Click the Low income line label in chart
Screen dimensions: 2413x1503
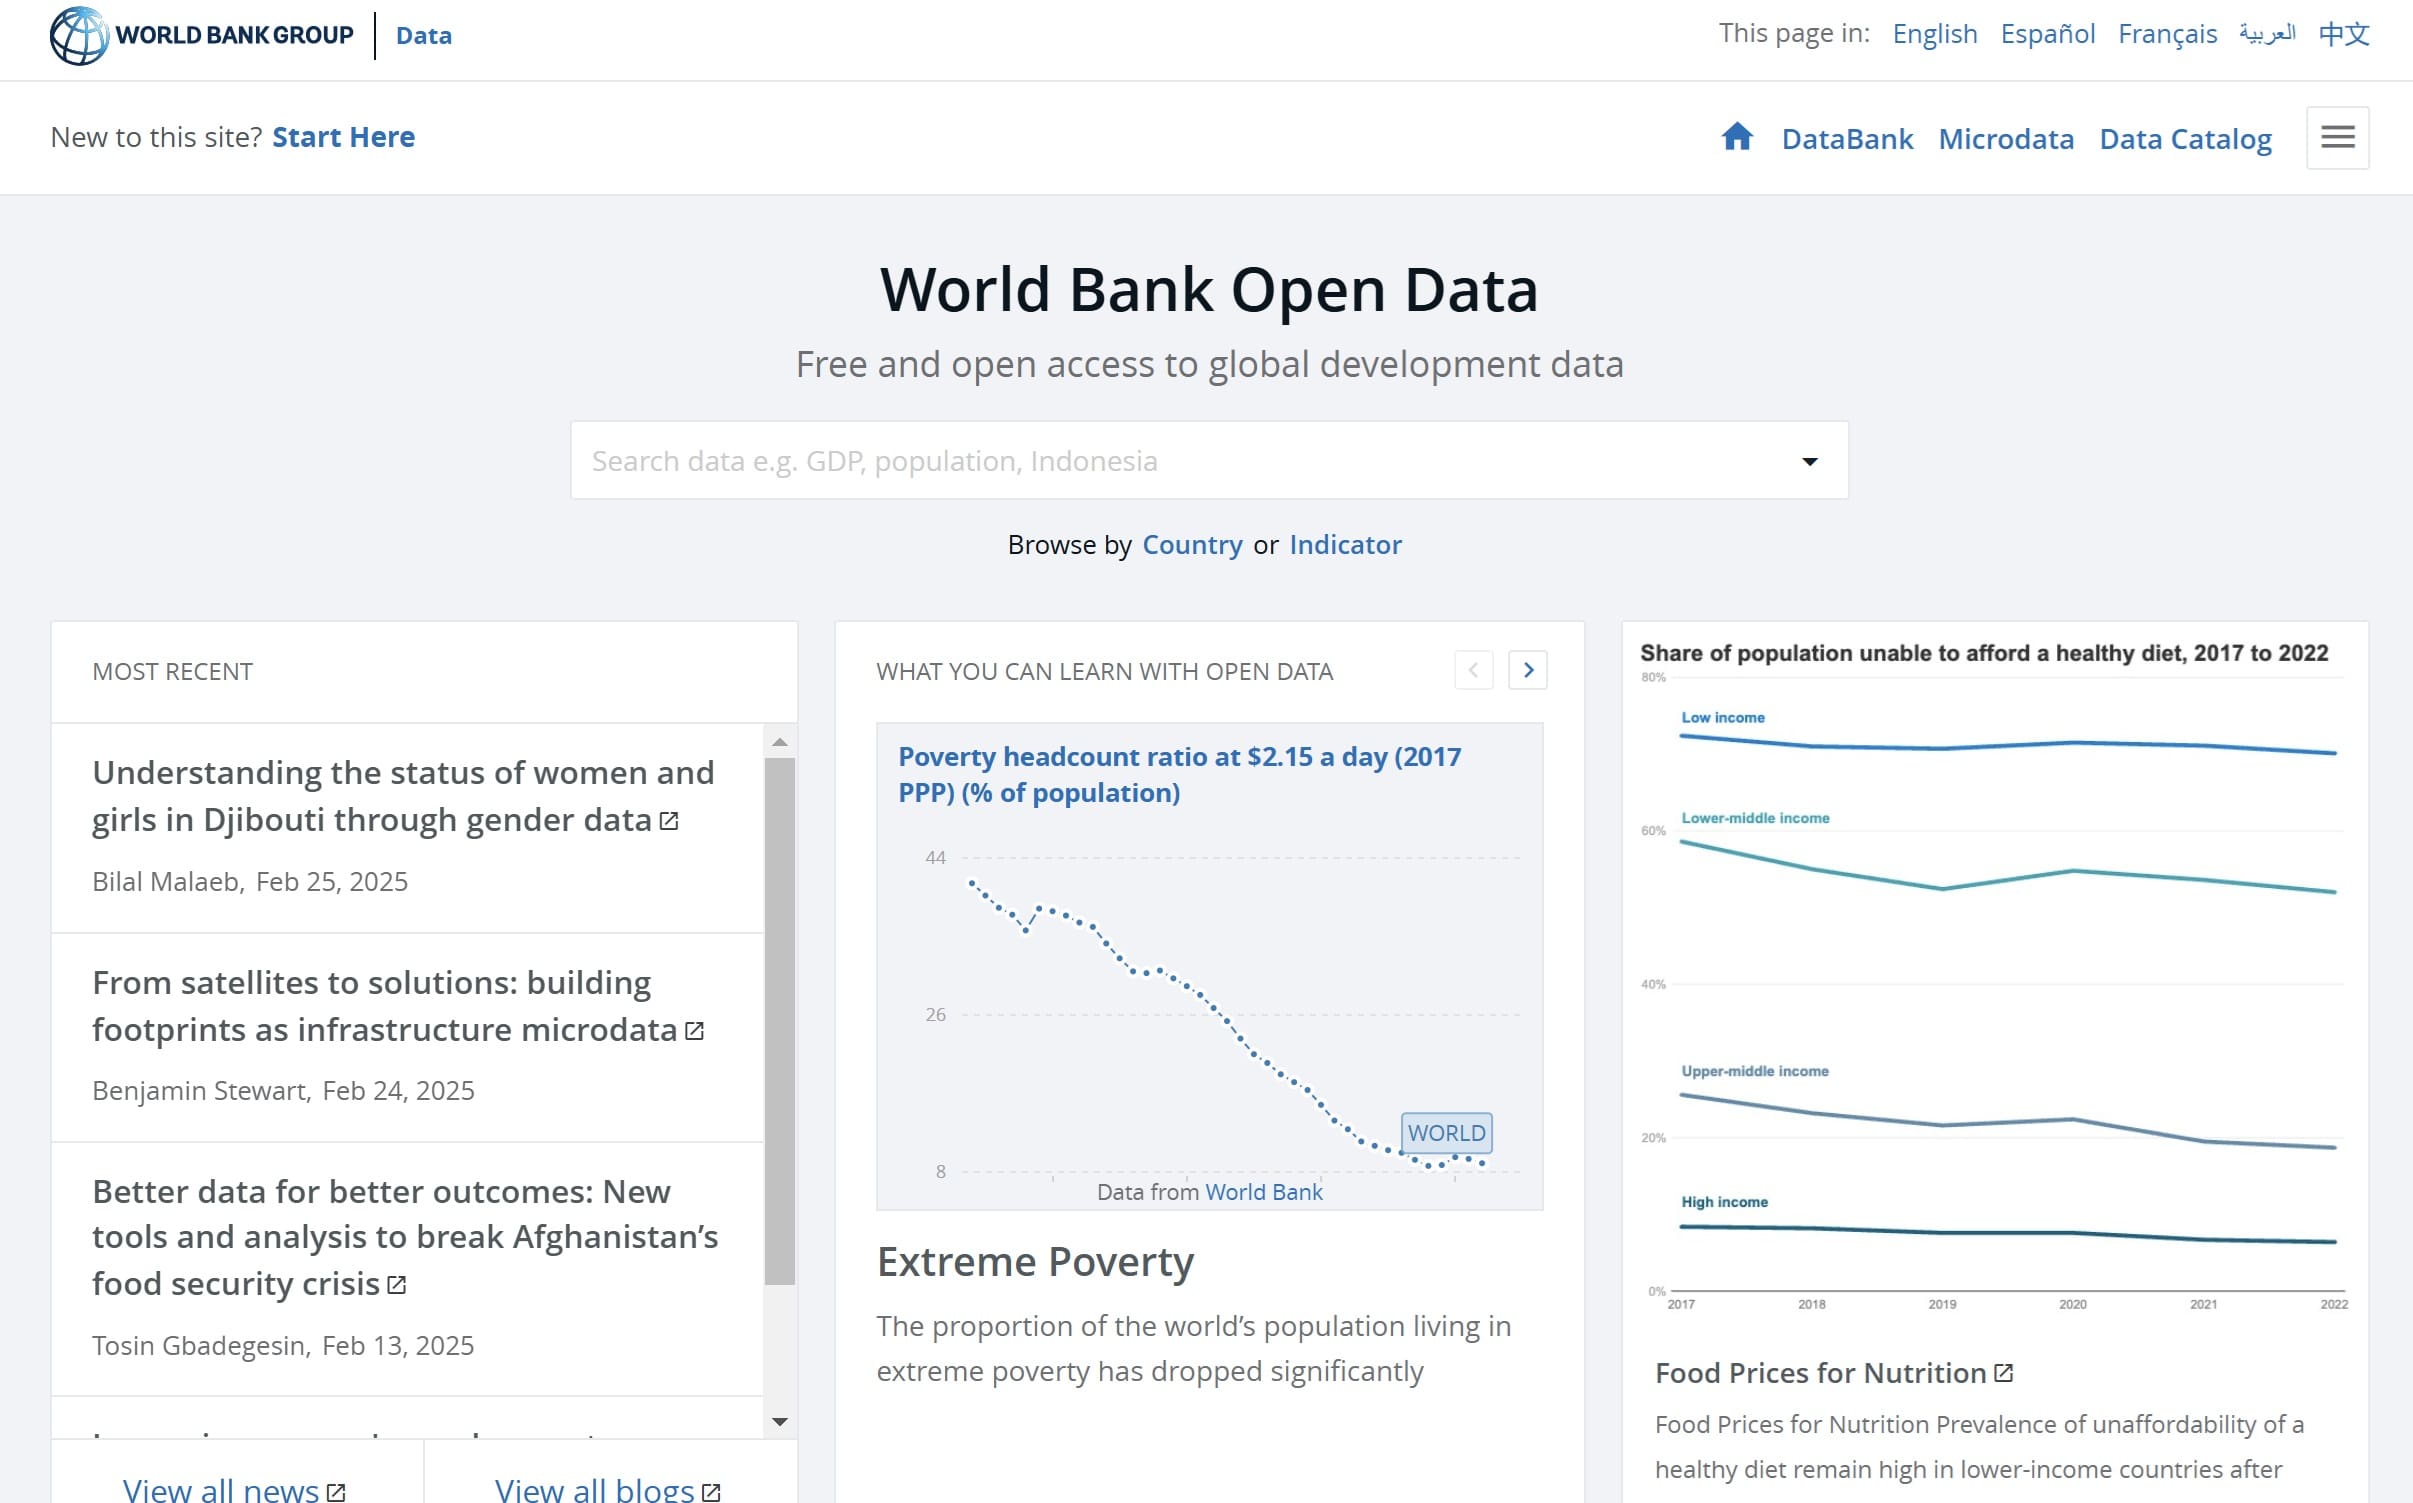(x=1722, y=718)
